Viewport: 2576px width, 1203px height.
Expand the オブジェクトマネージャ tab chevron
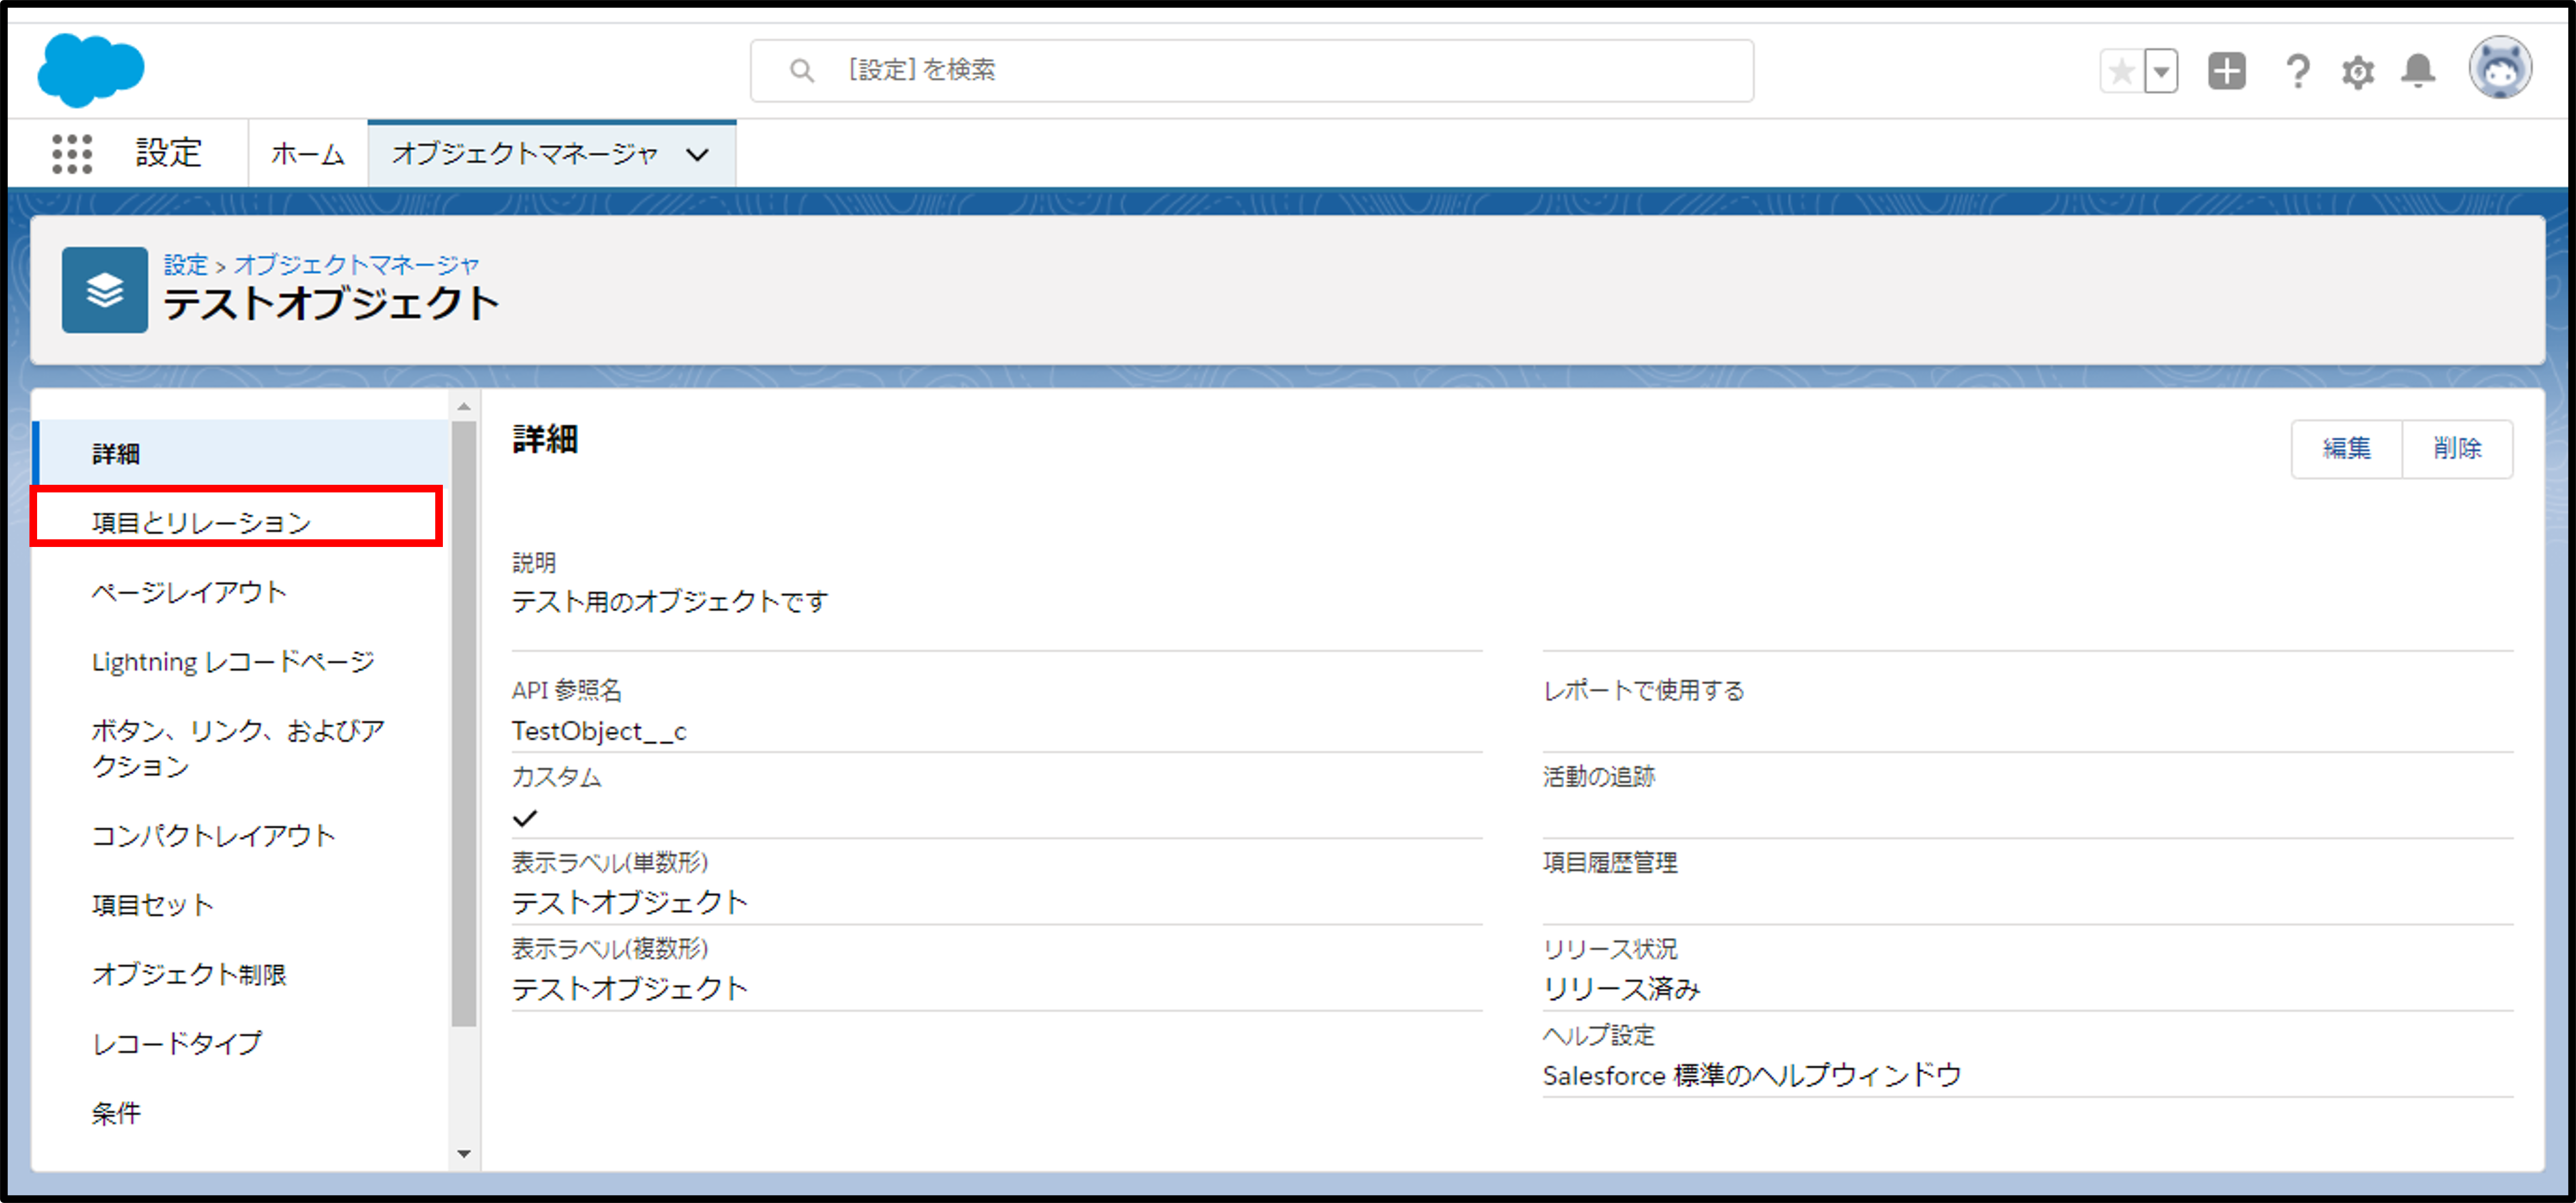[697, 155]
